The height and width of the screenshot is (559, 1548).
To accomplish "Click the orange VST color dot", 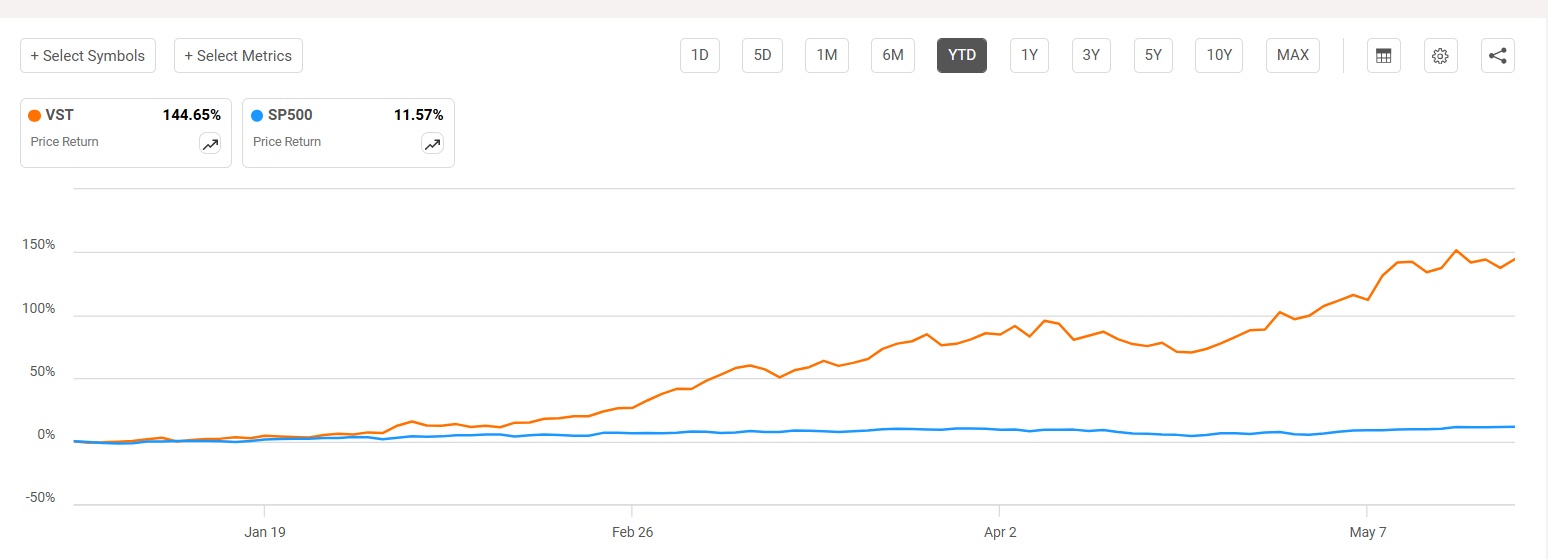I will pos(35,116).
